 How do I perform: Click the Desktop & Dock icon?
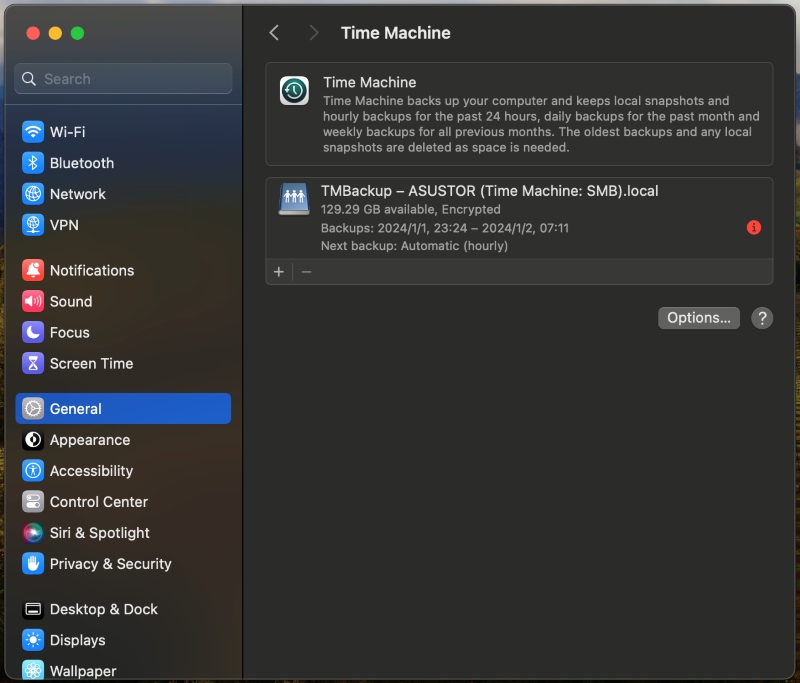pos(33,609)
